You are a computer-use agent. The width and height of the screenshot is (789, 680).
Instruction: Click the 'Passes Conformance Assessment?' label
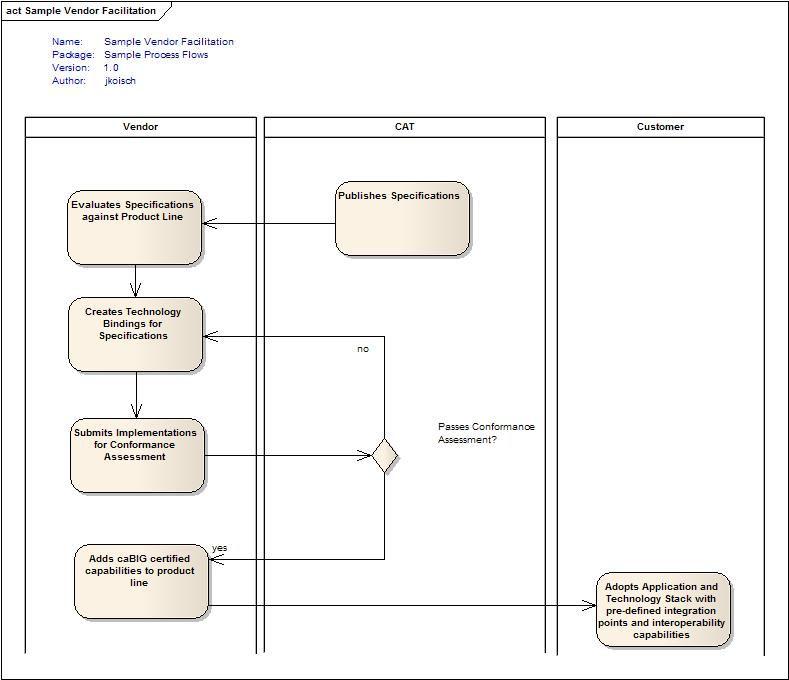click(486, 433)
